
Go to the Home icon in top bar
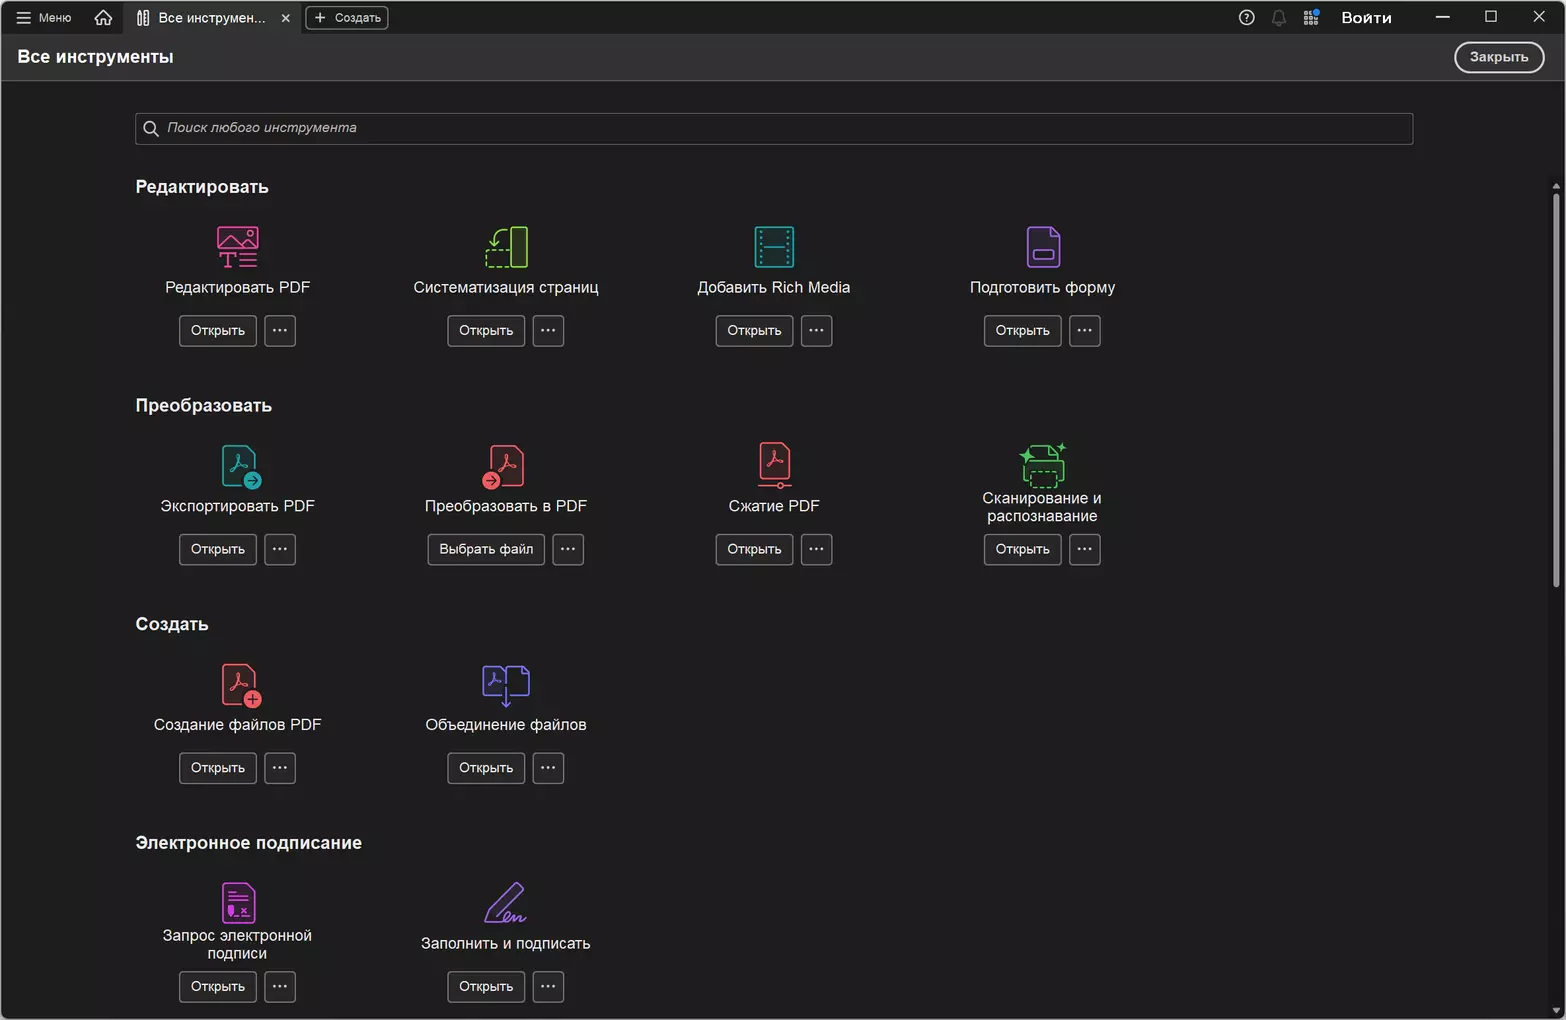pyautogui.click(x=103, y=17)
